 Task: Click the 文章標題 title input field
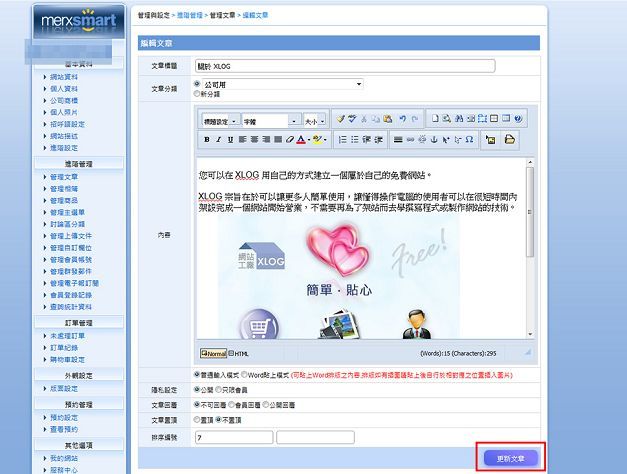(x=345, y=66)
